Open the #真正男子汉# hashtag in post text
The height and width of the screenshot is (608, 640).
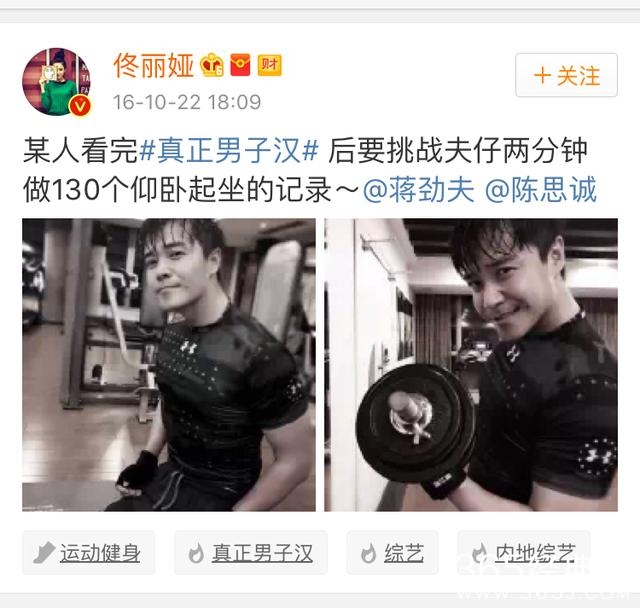point(229,151)
